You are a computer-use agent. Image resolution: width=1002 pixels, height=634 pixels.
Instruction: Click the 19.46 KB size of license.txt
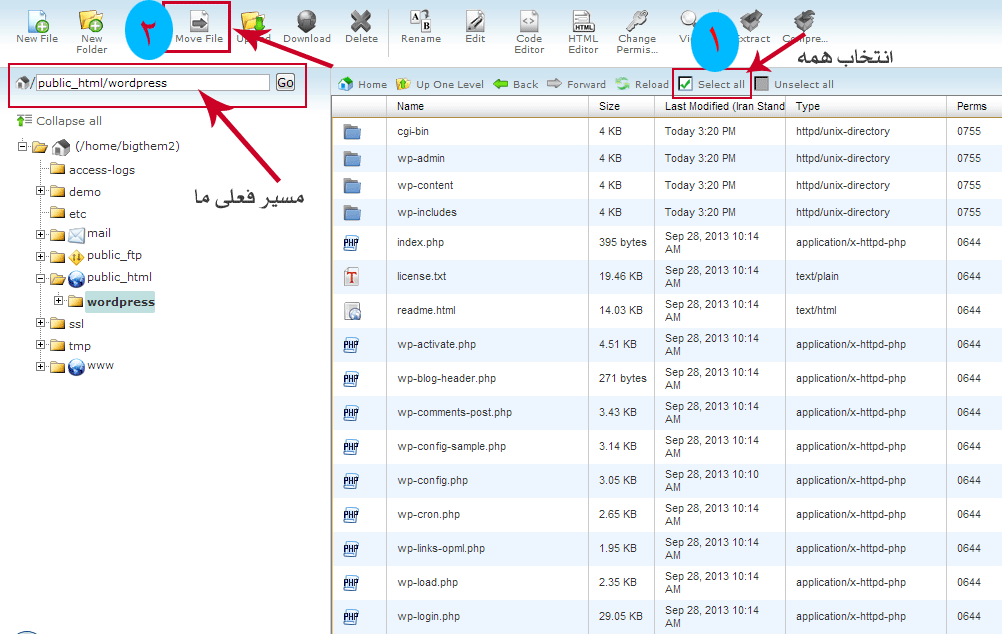[620, 277]
